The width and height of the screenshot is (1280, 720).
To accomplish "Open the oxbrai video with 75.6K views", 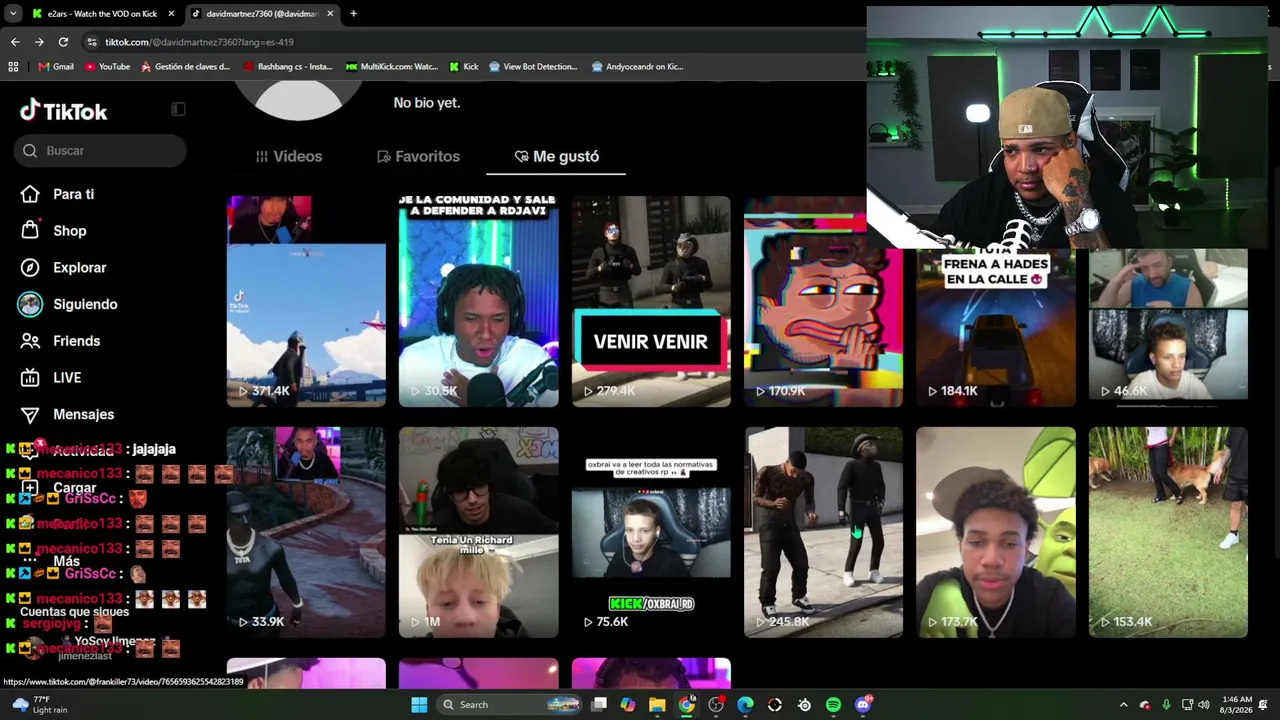I will [651, 532].
